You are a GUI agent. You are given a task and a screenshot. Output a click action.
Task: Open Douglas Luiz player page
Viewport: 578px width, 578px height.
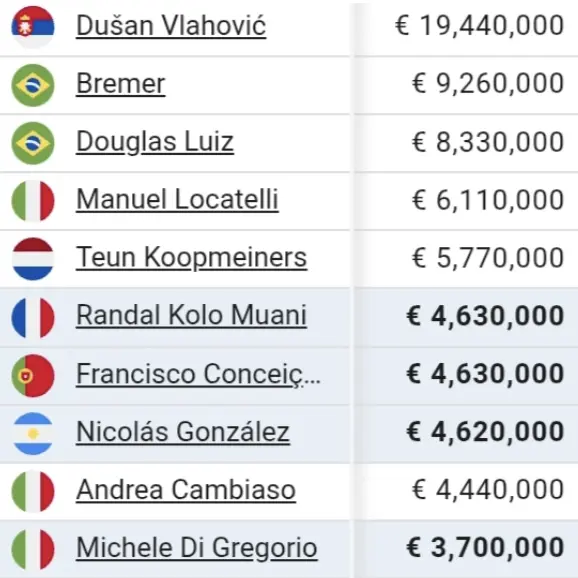point(155,142)
